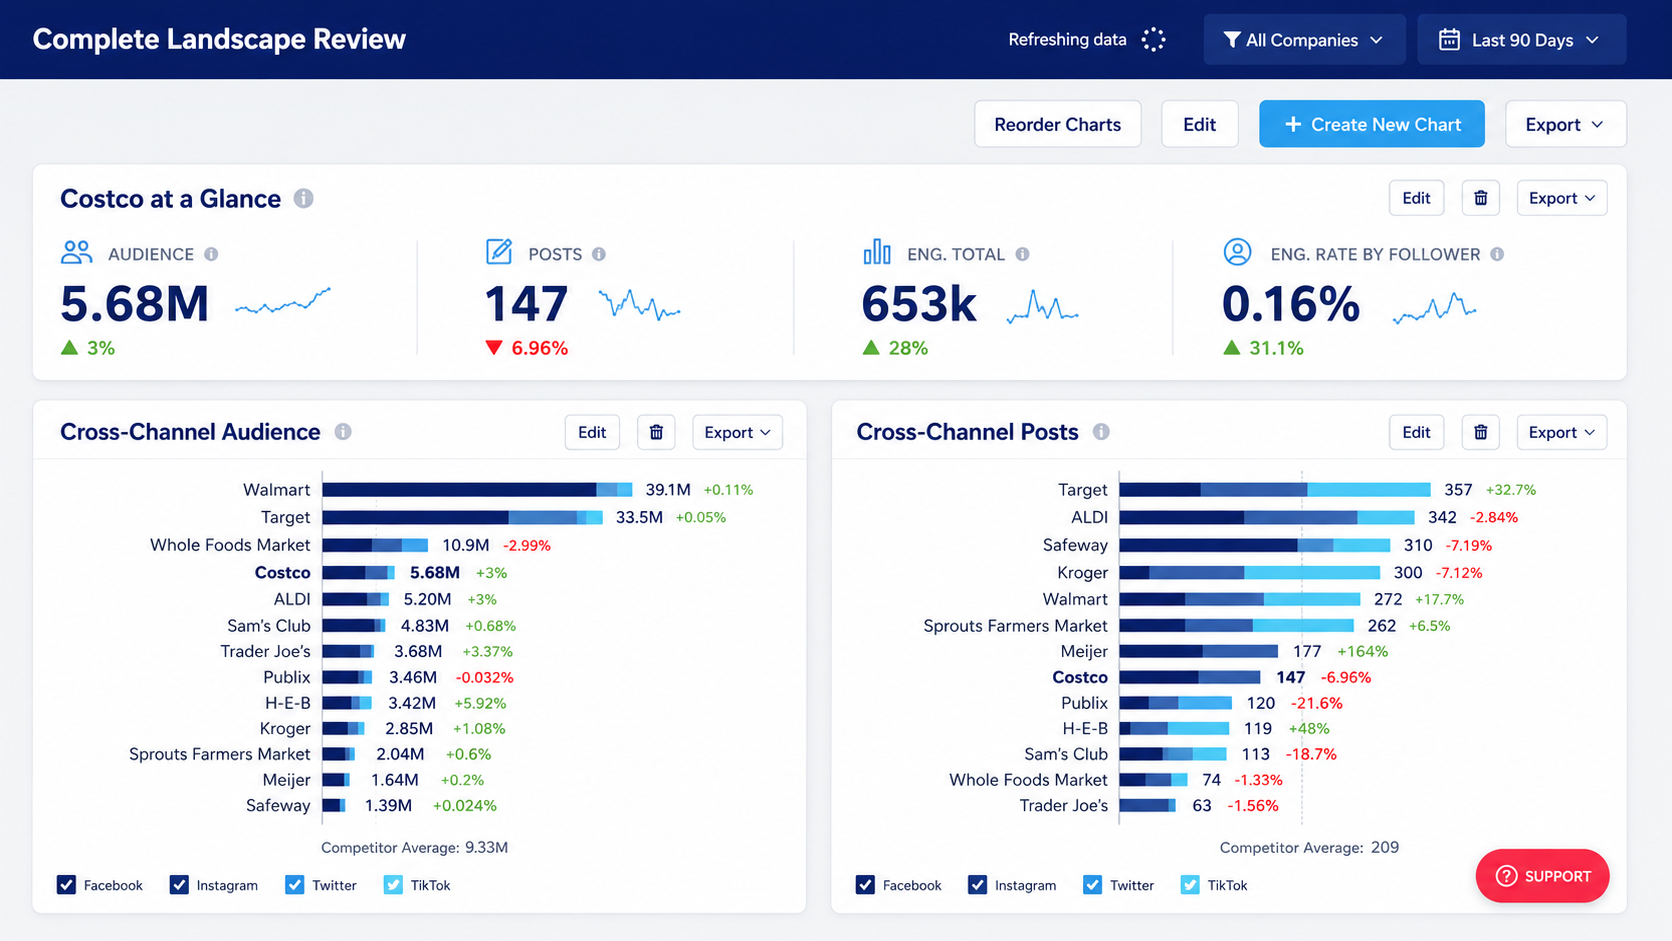Click the calendar icon in the date range selector
Image resolution: width=1672 pixels, height=941 pixels.
pos(1449,40)
